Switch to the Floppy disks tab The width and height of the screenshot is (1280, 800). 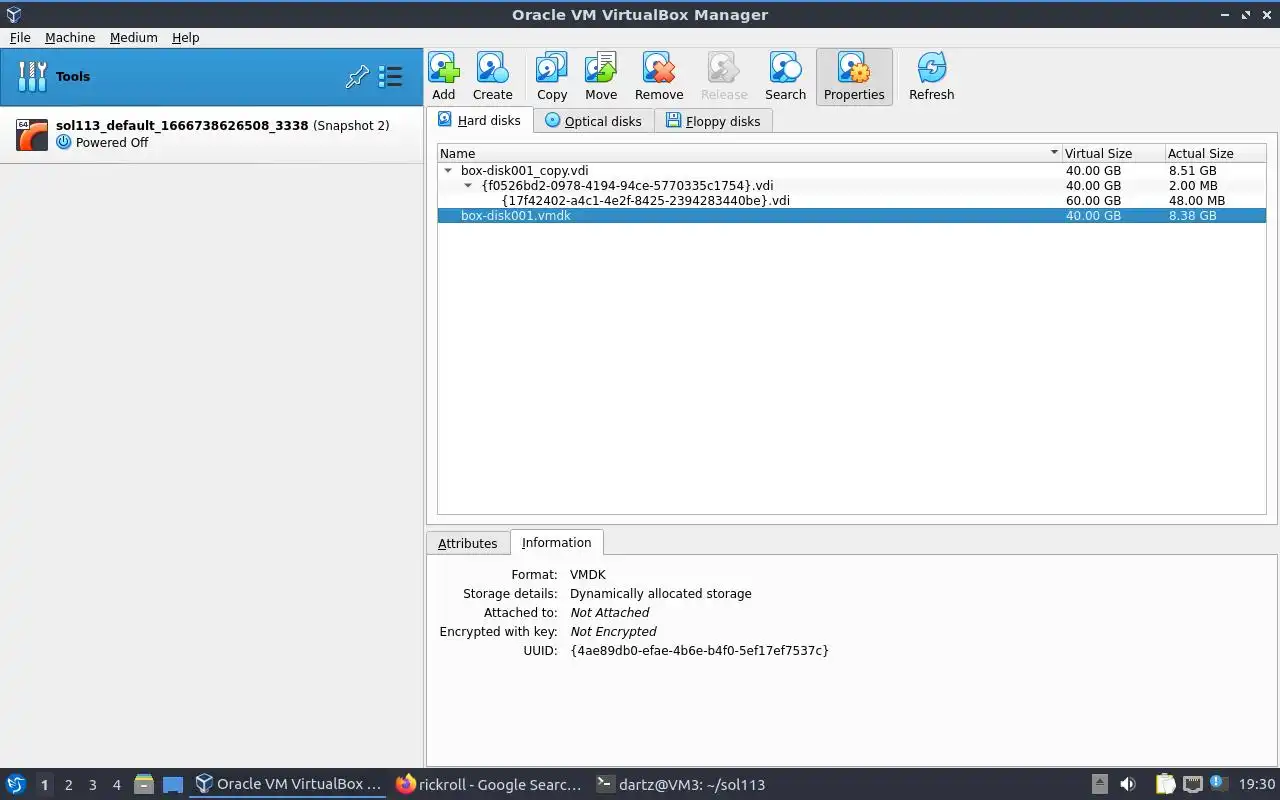(x=713, y=121)
